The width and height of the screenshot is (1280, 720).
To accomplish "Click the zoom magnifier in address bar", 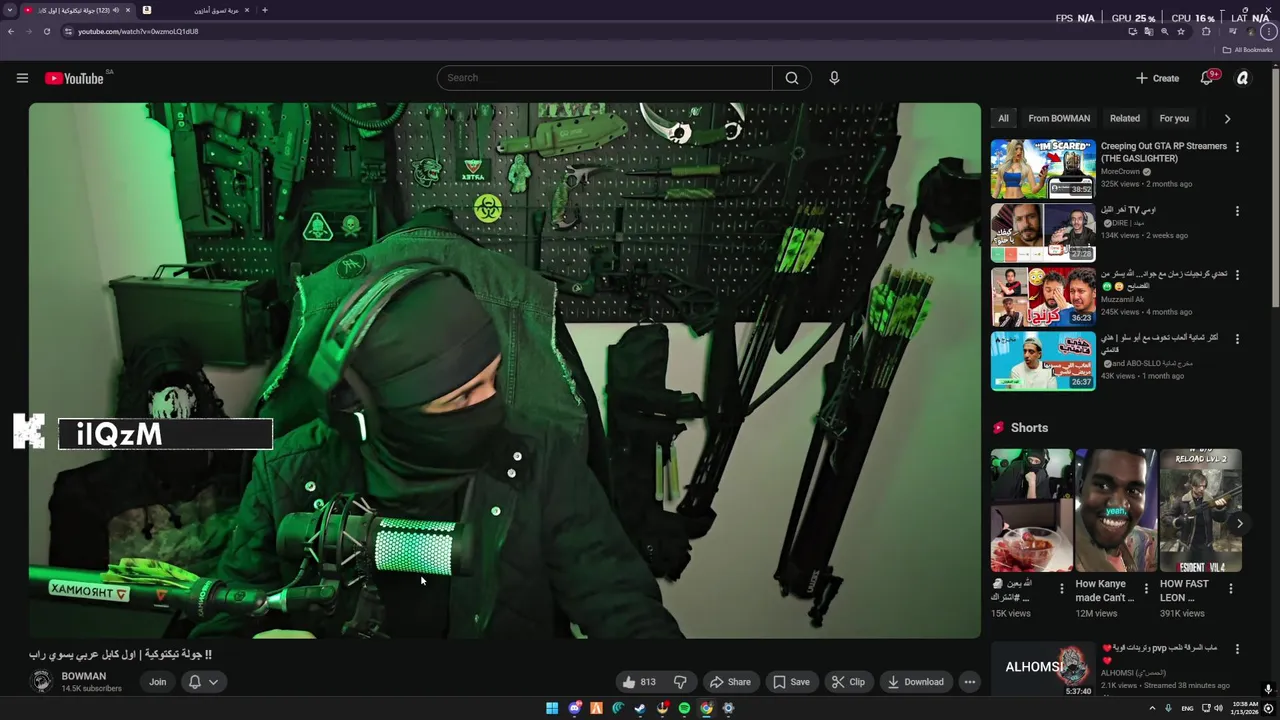I will [x=1165, y=31].
